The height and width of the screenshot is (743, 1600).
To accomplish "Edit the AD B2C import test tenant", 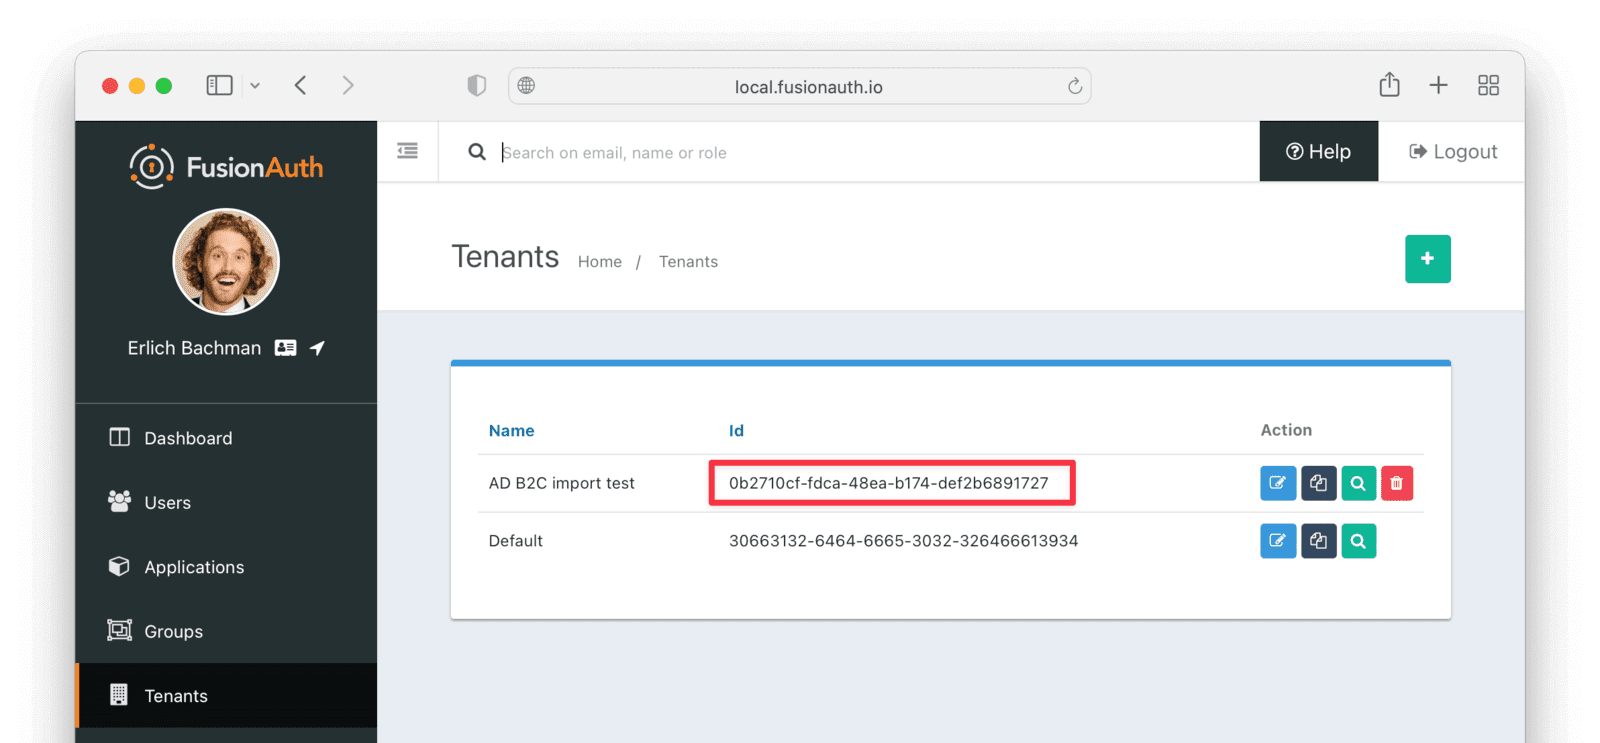I will pyautogui.click(x=1278, y=483).
